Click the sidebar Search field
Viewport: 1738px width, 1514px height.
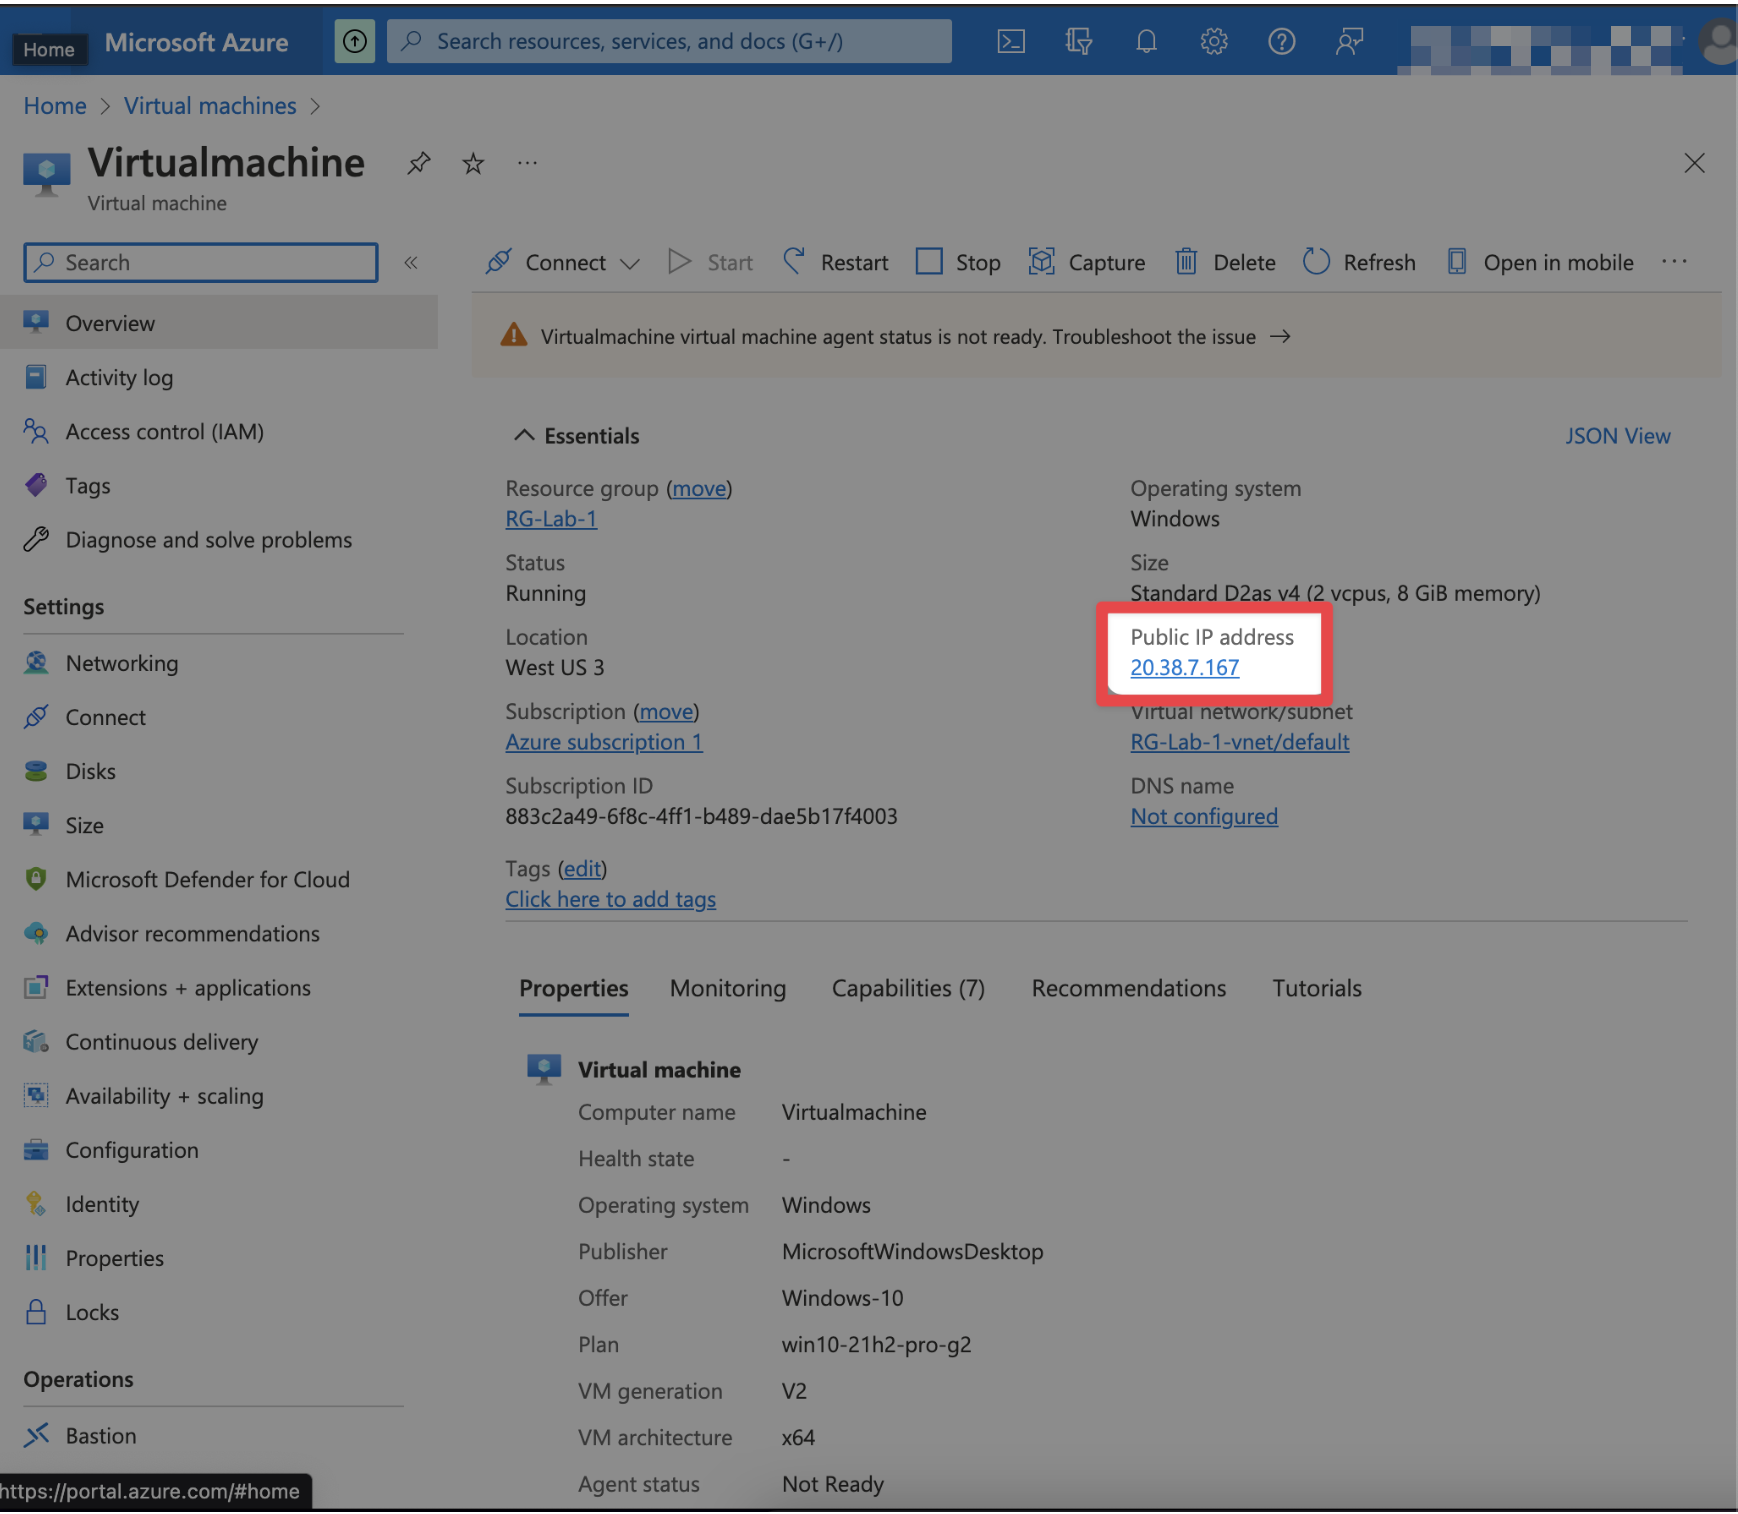(200, 262)
